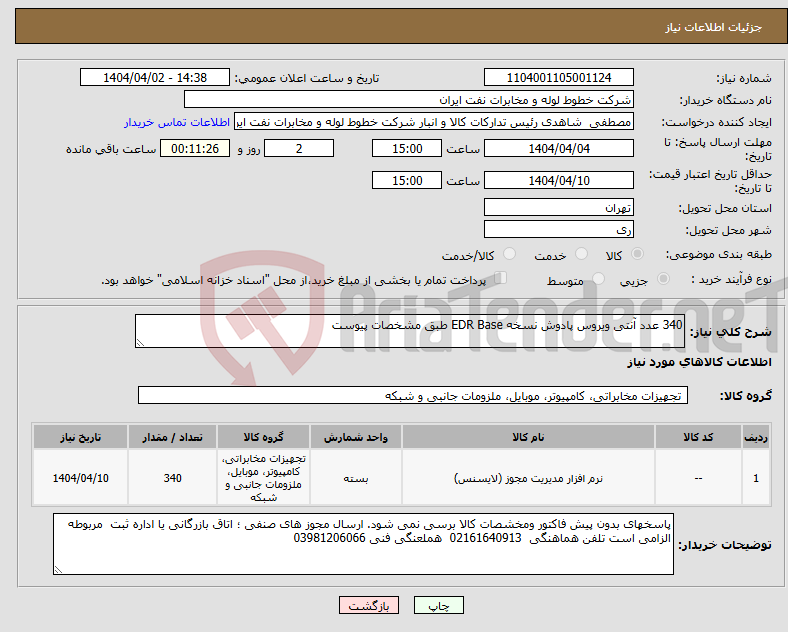
Task: Select the متوسط purchase type radio
Action: click(x=599, y=278)
